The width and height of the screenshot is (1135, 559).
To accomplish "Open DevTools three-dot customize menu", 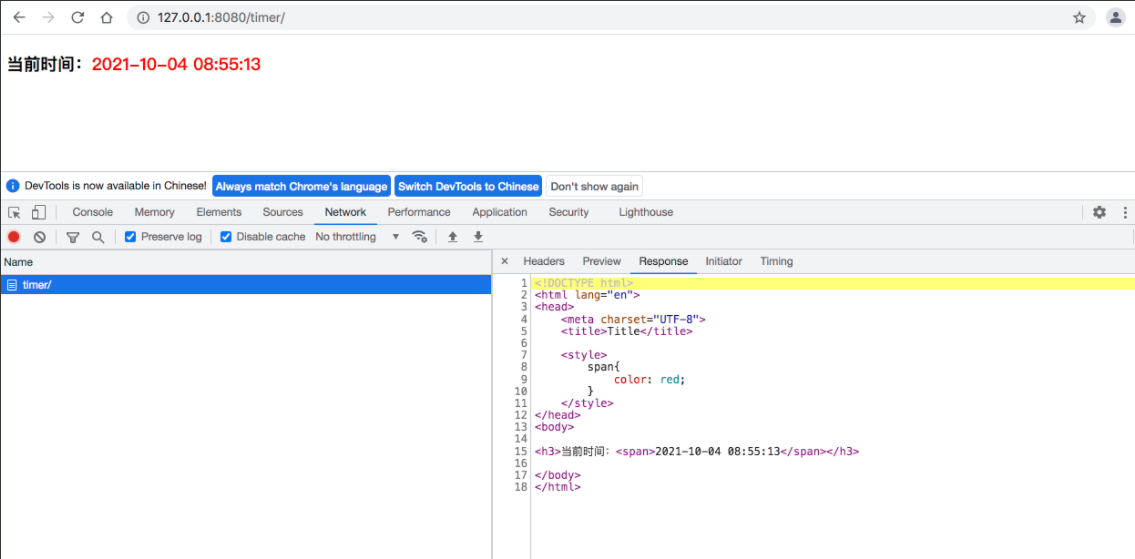I will [x=1125, y=212].
